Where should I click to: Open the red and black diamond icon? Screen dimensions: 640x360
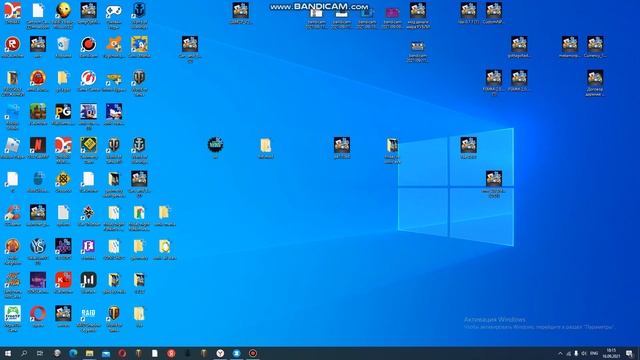click(89, 212)
